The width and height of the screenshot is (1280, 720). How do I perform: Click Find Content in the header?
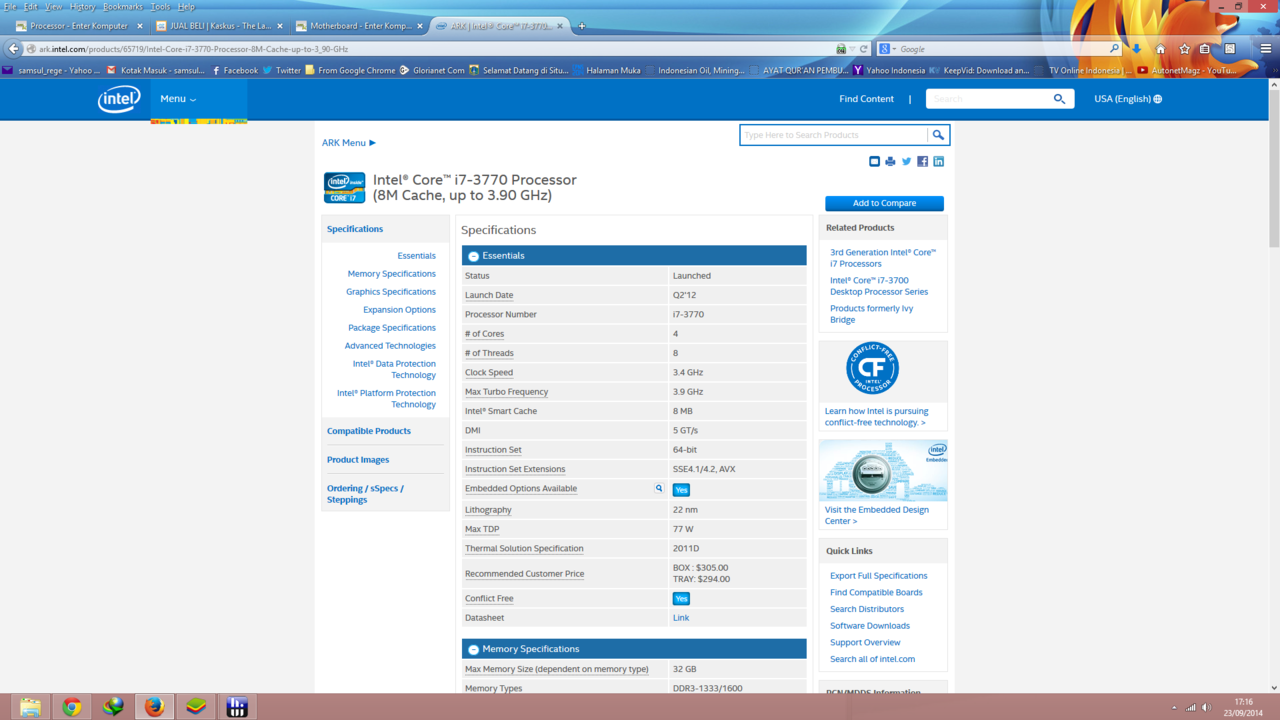point(866,99)
